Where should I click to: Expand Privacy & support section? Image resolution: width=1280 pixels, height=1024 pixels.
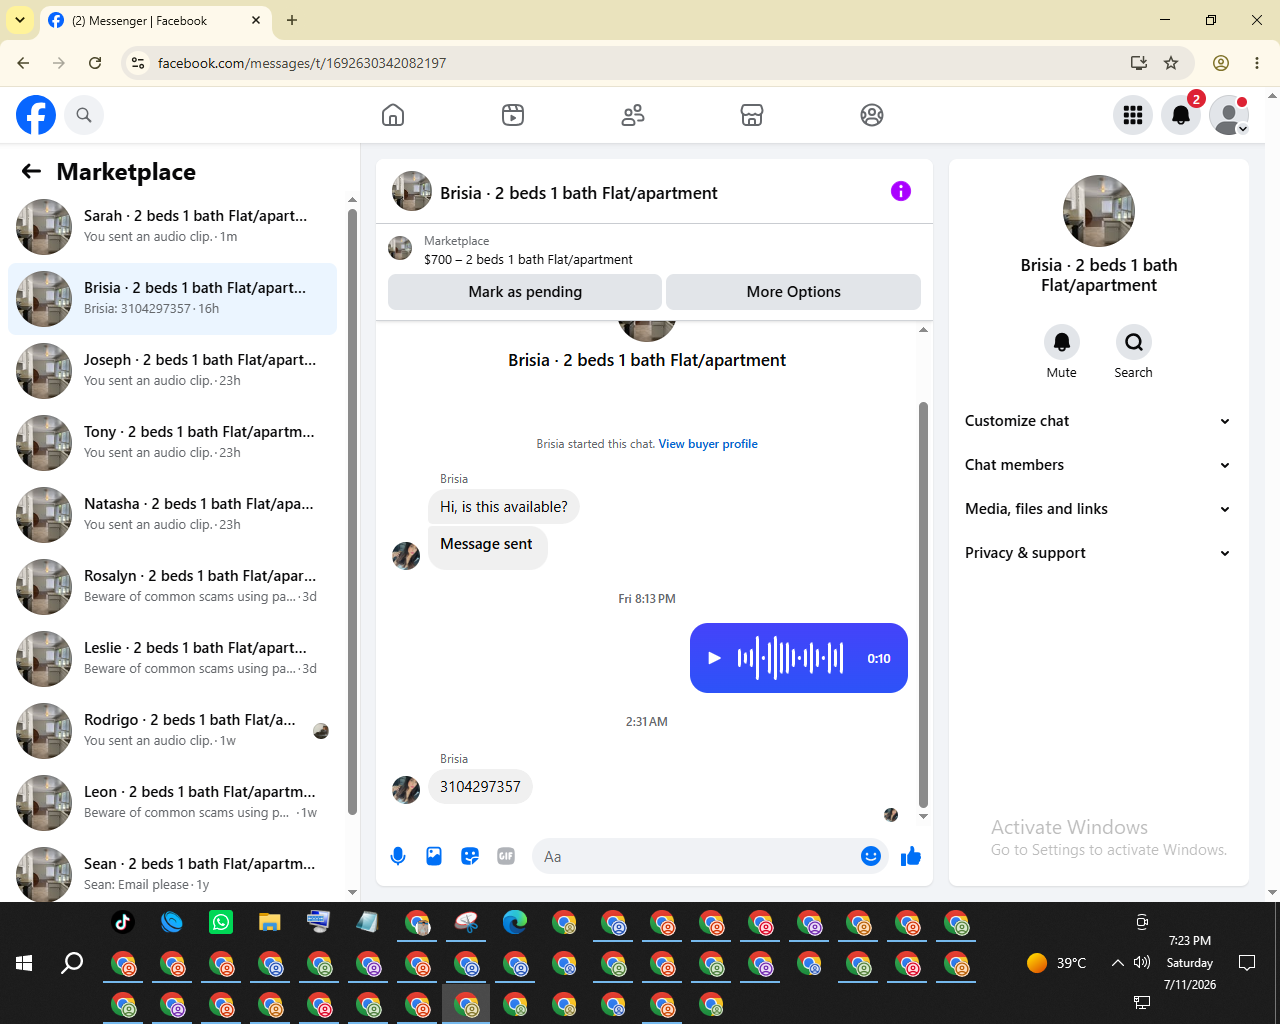1098,553
